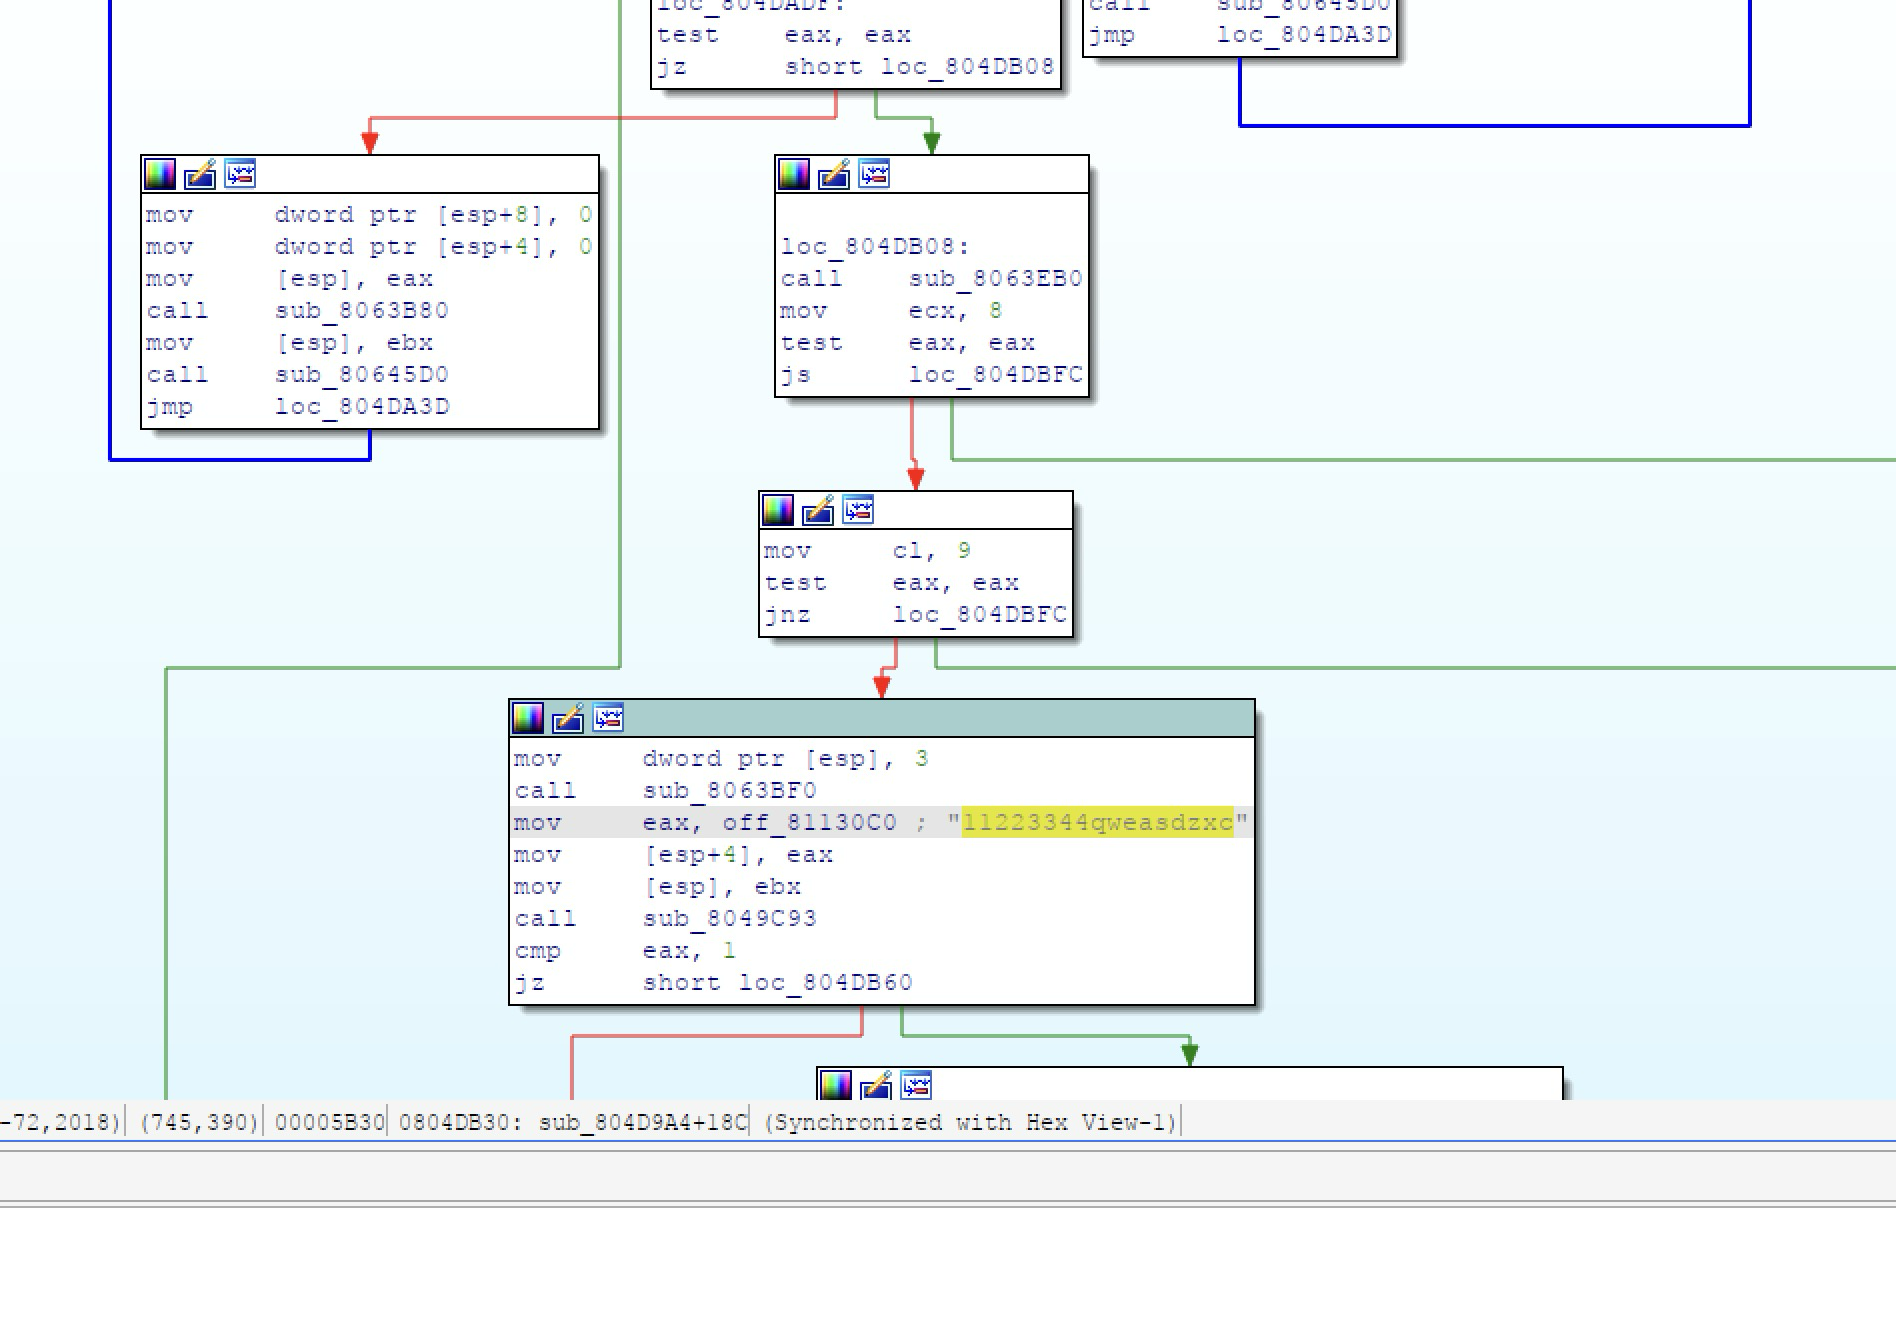This screenshot has height=1334, width=1896.
Task: Click pencil edit icon in bottom cut-off block
Action: tap(876, 1085)
